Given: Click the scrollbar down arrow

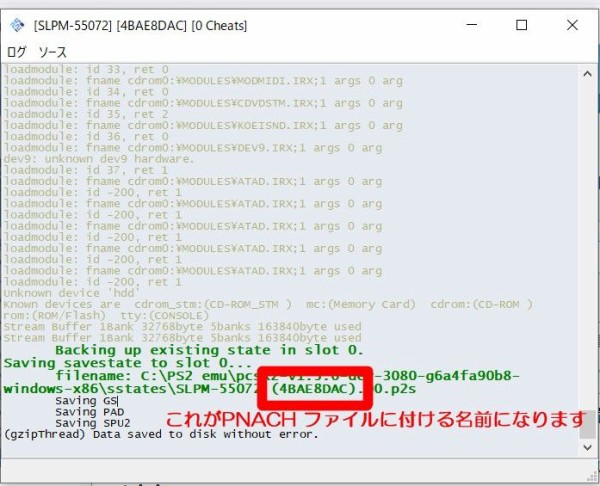Looking at the screenshot, I should point(587,447).
